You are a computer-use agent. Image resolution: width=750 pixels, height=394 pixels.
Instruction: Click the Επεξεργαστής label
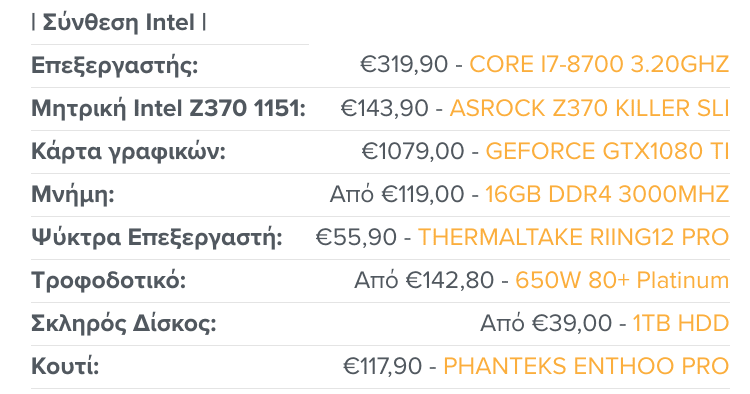click(x=115, y=66)
